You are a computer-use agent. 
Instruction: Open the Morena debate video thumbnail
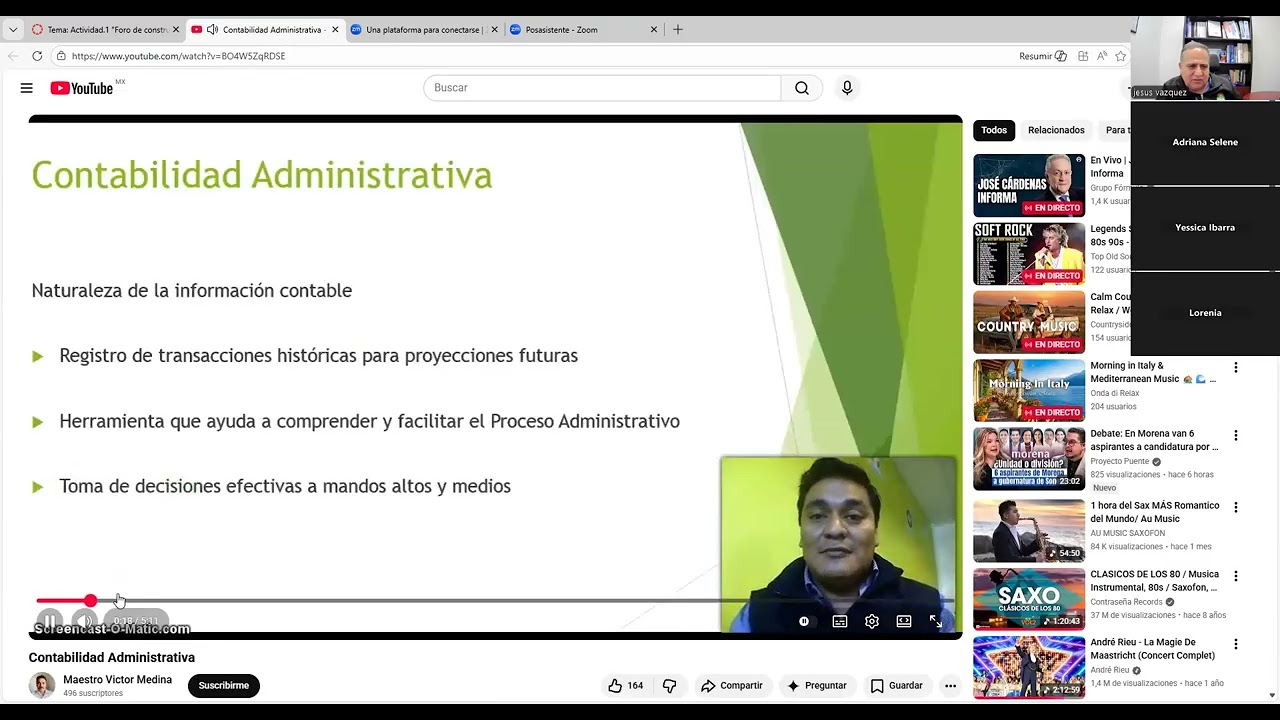1029,459
